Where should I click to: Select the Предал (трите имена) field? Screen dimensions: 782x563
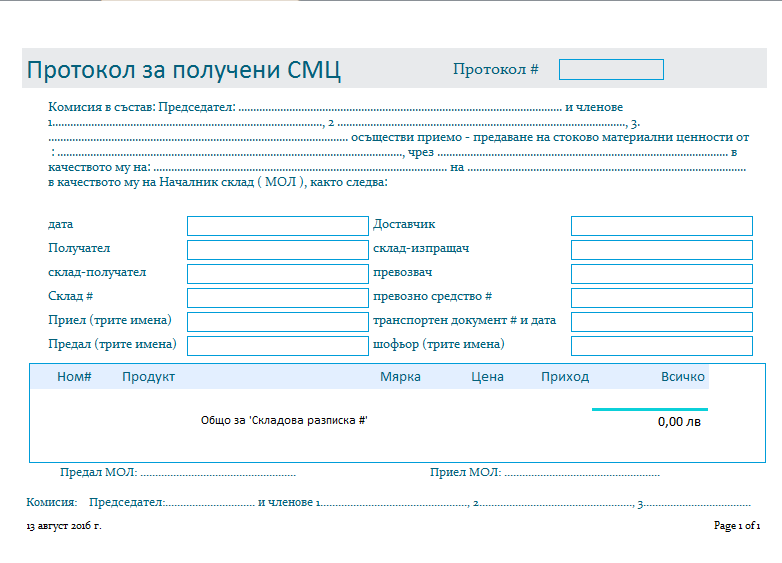coord(278,346)
